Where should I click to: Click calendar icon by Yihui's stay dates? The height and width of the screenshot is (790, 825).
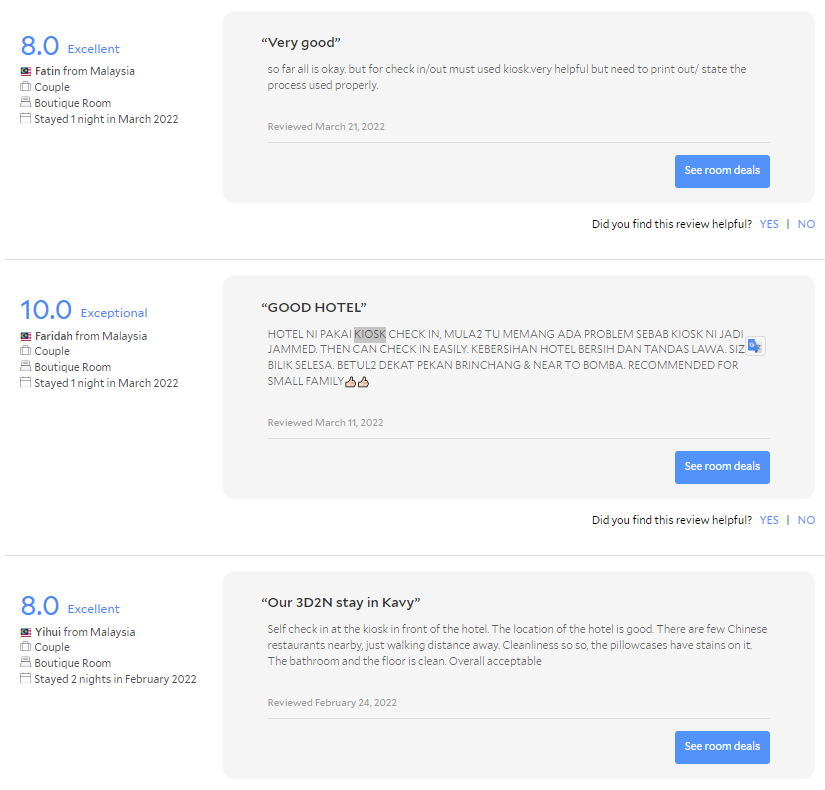click(x=26, y=679)
